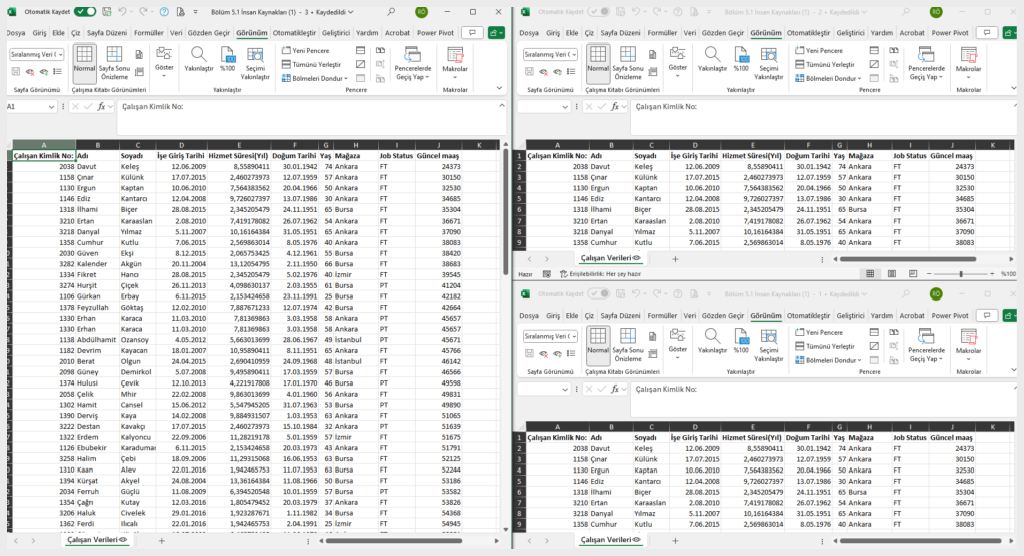
Task: Click the Save icon in the left window
Action: tap(106, 12)
